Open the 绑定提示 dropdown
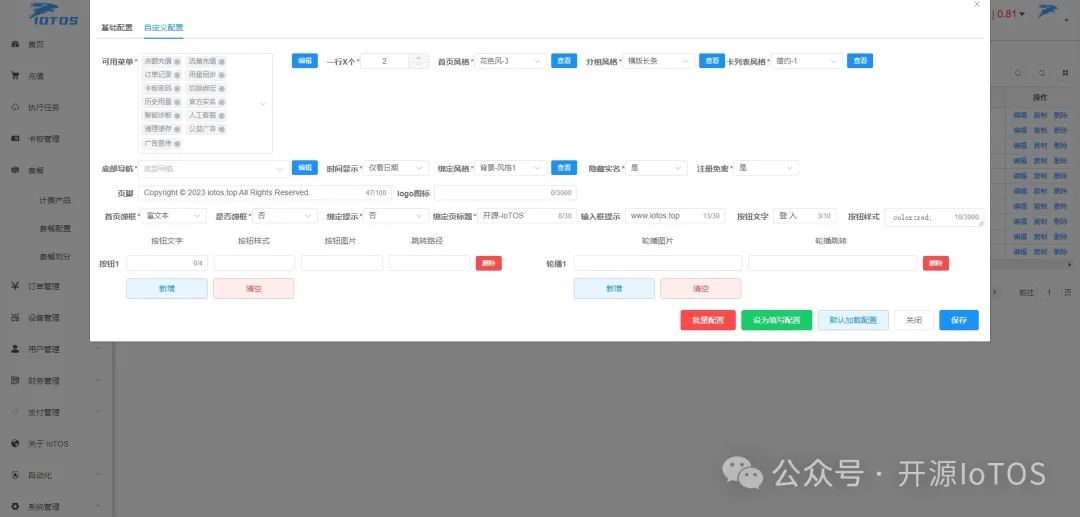Viewport: 1080px width, 517px height. point(395,216)
